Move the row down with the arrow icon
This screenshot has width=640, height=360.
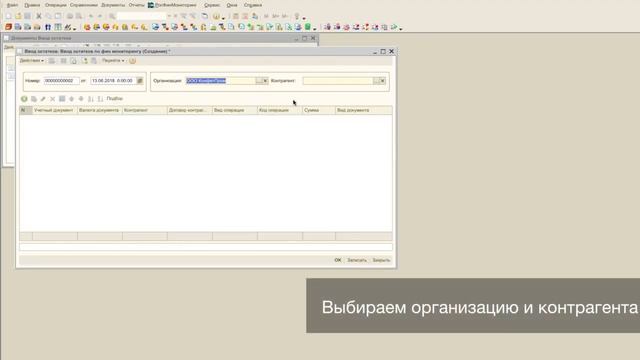tap(81, 99)
